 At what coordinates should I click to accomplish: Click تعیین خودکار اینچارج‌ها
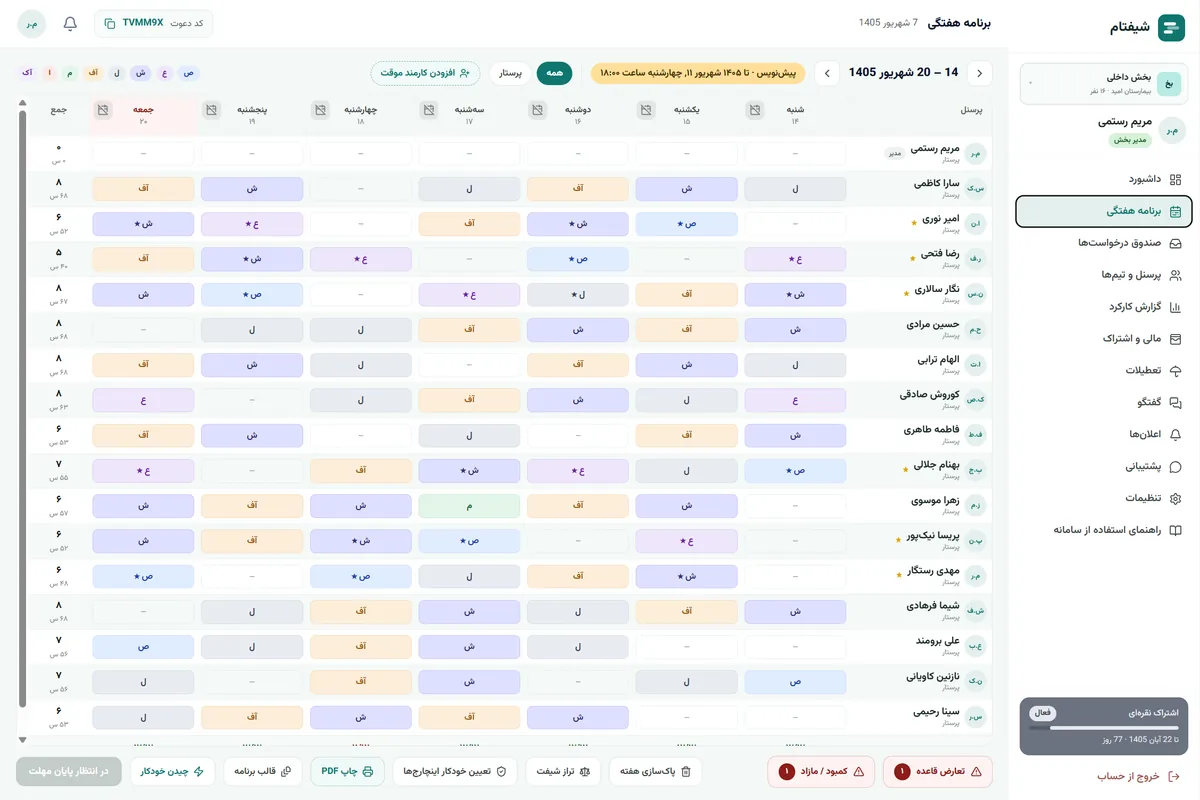coord(455,771)
